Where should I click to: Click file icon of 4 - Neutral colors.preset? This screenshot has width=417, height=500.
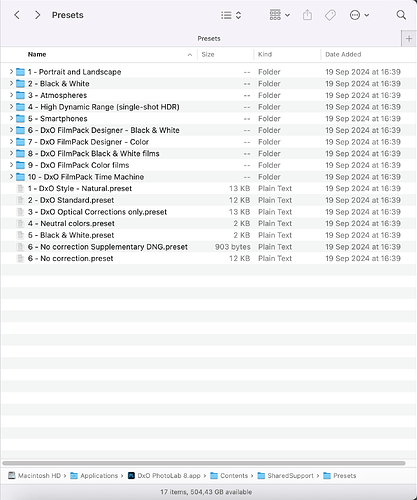pos(20,223)
